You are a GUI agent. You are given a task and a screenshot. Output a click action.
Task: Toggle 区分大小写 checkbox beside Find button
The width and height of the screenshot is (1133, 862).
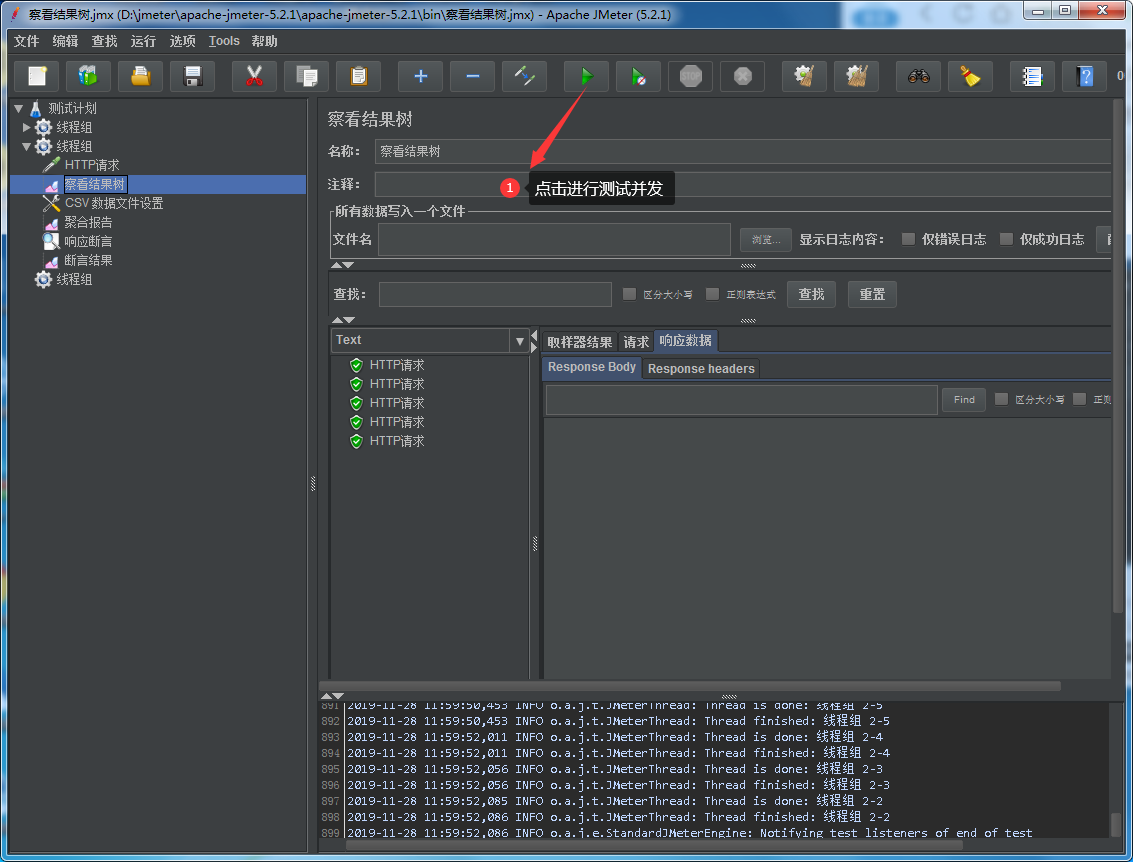tap(1001, 399)
